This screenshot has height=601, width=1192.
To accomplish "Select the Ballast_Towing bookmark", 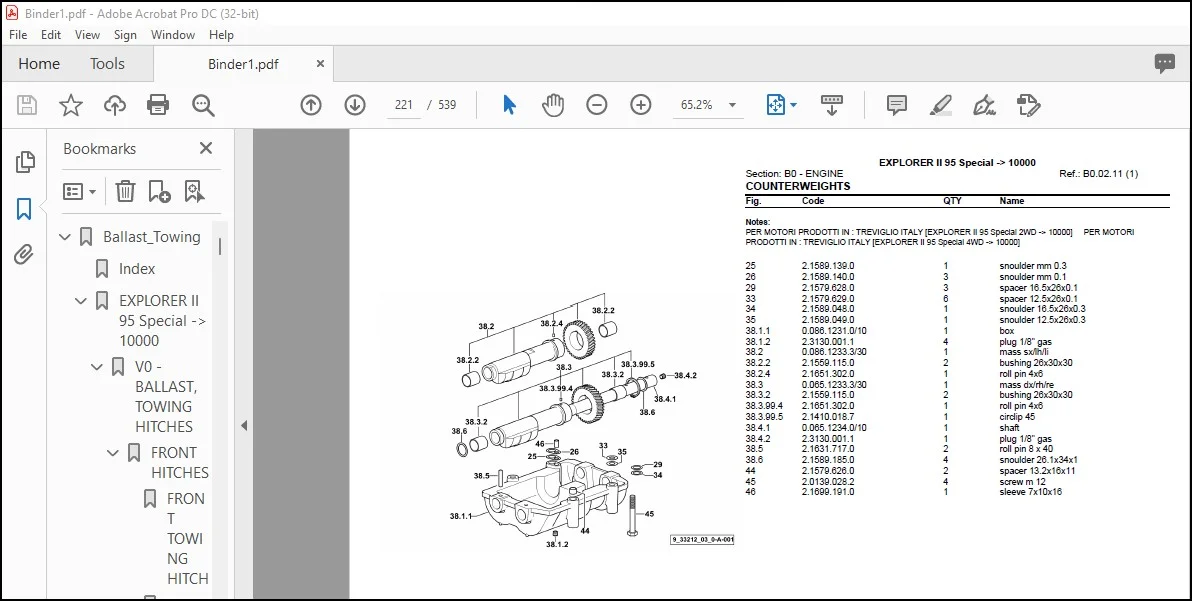I will pos(151,237).
